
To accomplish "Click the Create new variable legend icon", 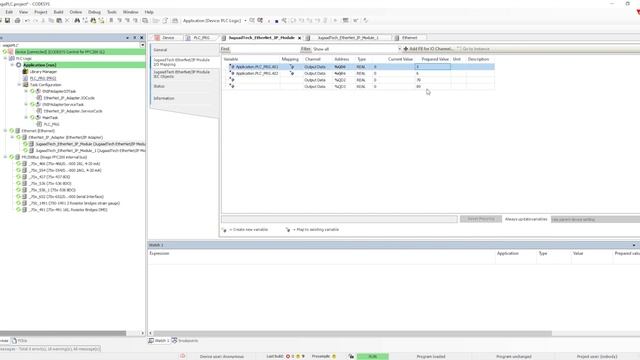I will [x=224, y=230].
